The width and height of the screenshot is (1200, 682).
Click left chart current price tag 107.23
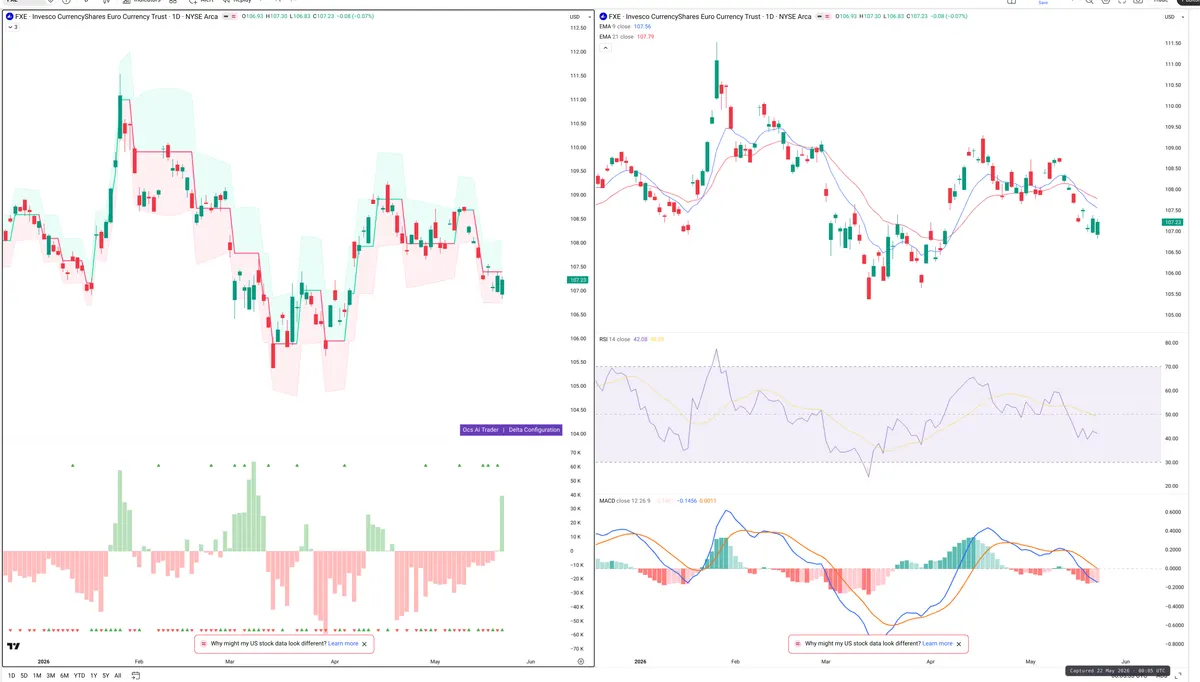point(578,280)
